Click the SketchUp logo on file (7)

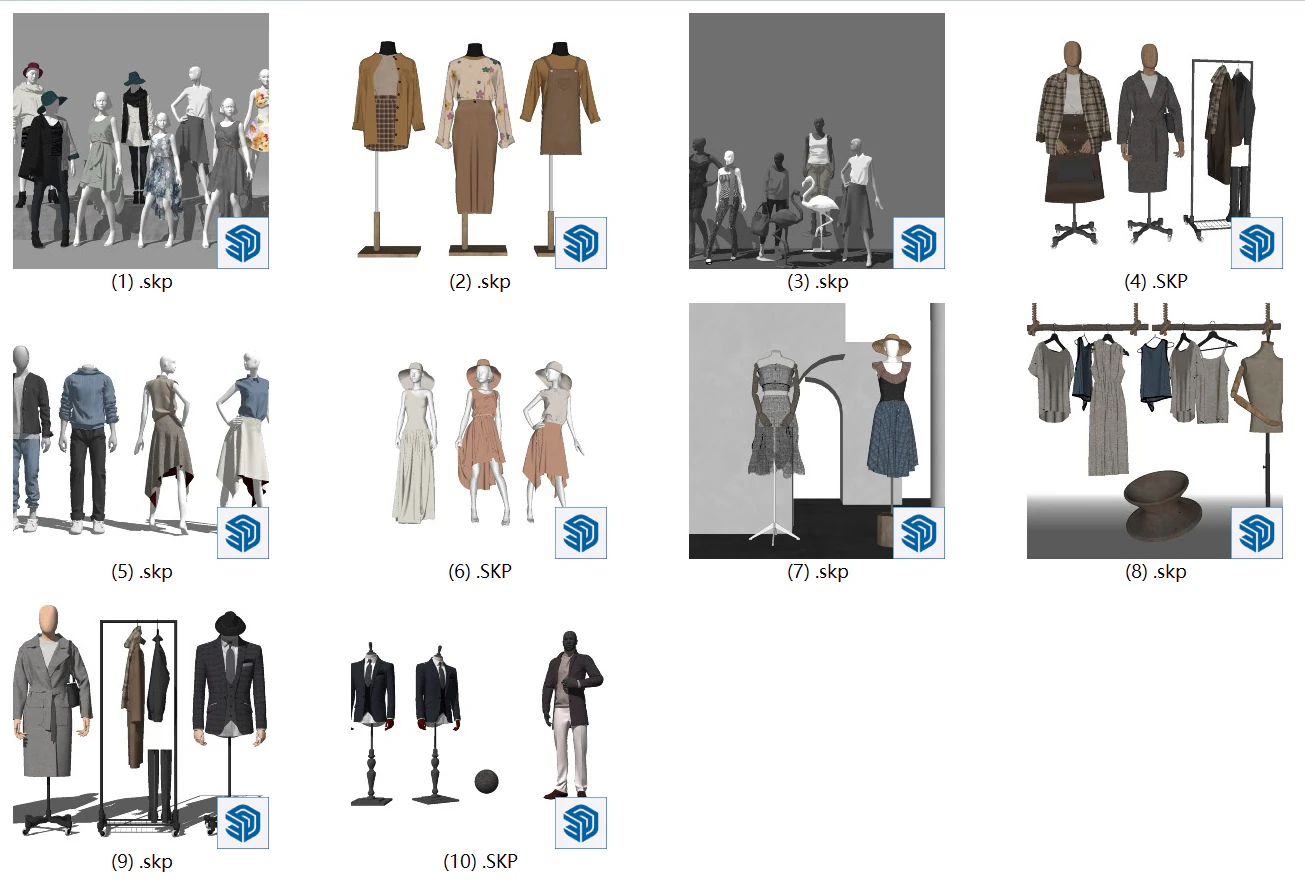point(920,532)
